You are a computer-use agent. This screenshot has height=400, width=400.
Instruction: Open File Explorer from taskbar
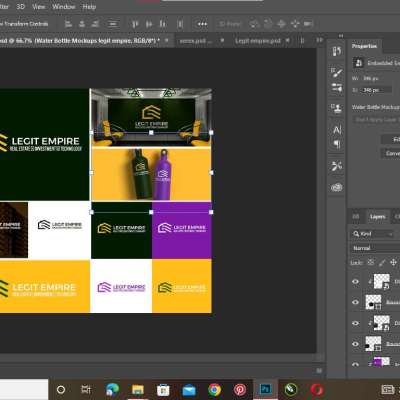(138, 389)
